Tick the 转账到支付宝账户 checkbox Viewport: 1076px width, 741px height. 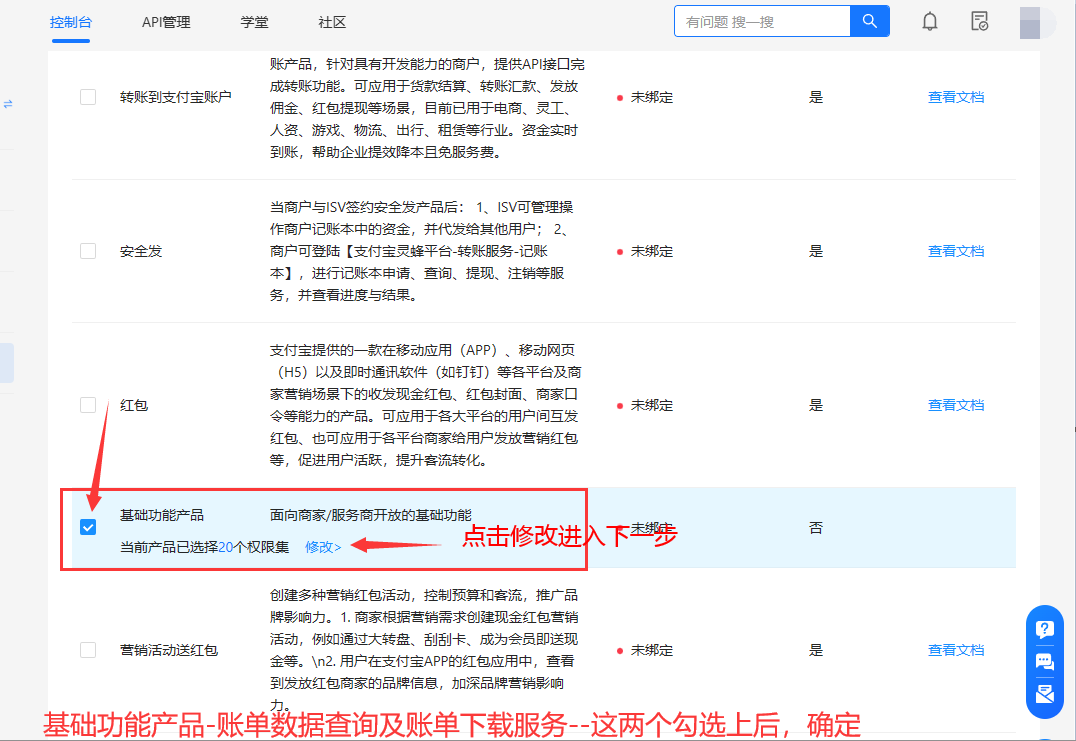88,97
